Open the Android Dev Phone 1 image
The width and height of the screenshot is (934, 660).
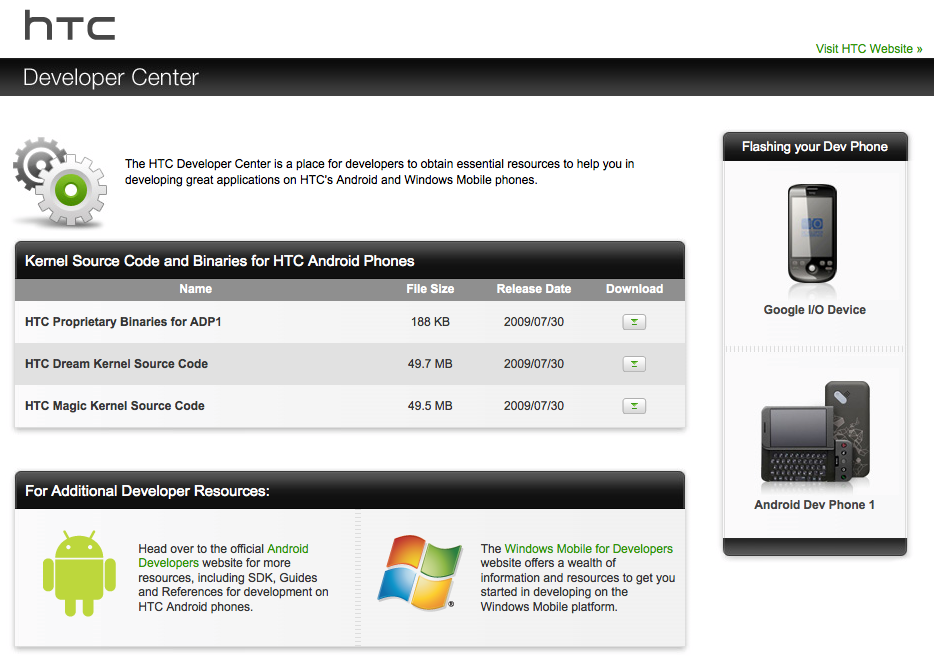814,432
